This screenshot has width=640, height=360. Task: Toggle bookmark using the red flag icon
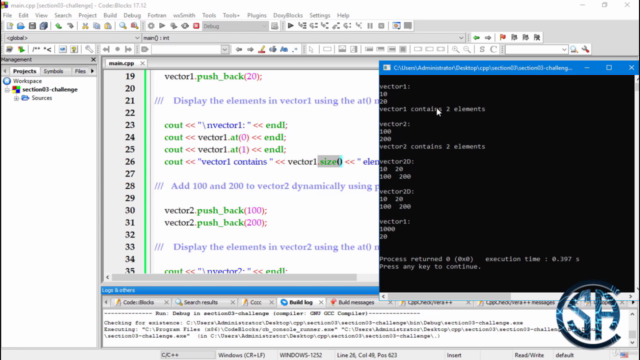[503, 38]
